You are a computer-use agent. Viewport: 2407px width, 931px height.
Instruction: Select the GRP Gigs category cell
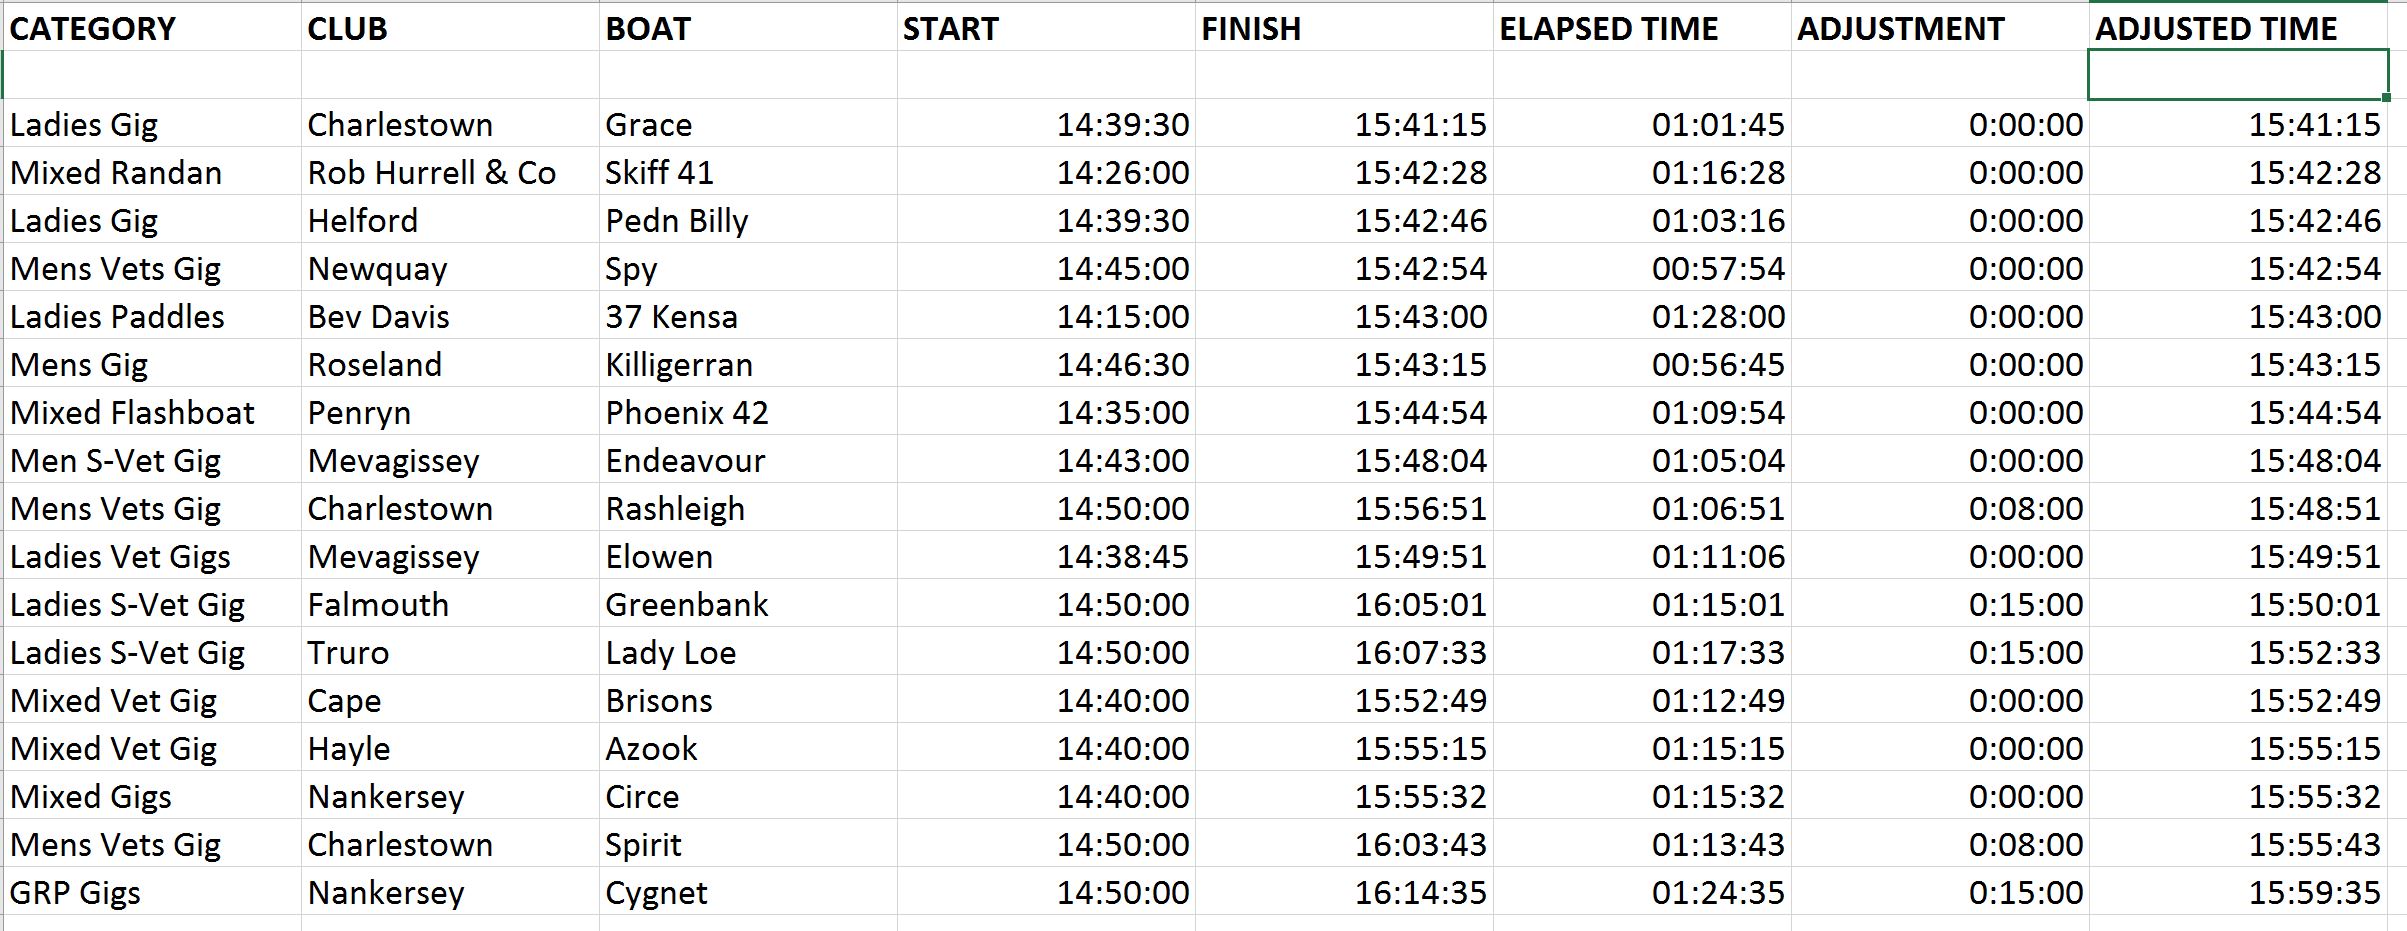click(152, 892)
